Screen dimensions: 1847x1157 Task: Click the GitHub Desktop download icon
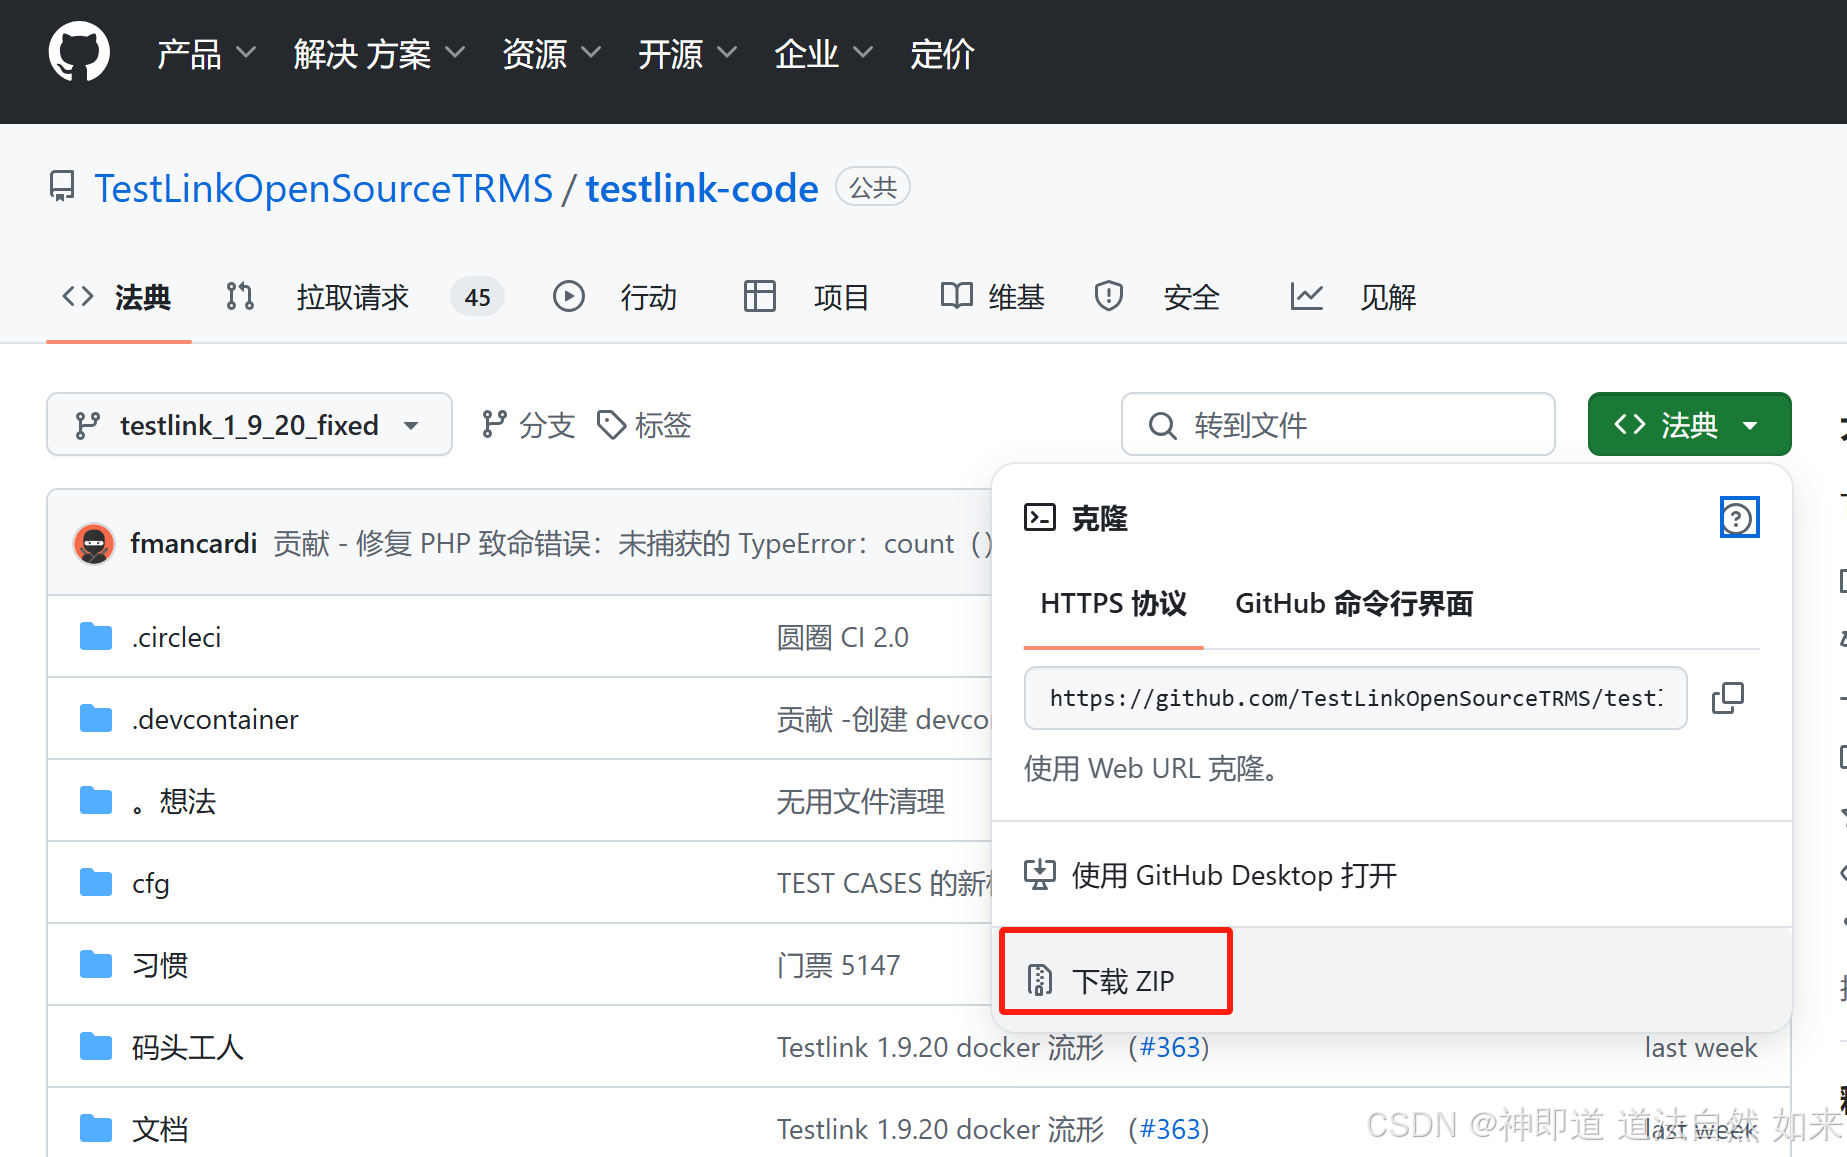pos(1040,874)
